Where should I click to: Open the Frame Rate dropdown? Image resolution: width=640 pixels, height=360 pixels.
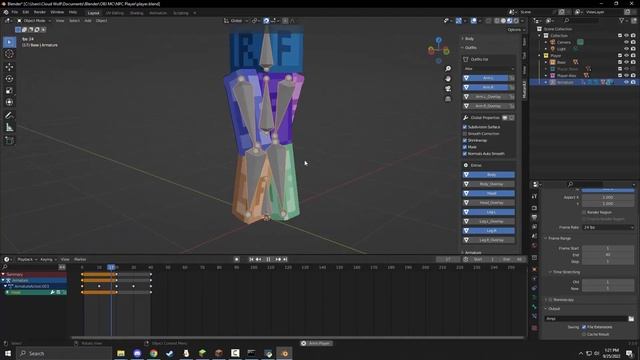[x=608, y=227]
